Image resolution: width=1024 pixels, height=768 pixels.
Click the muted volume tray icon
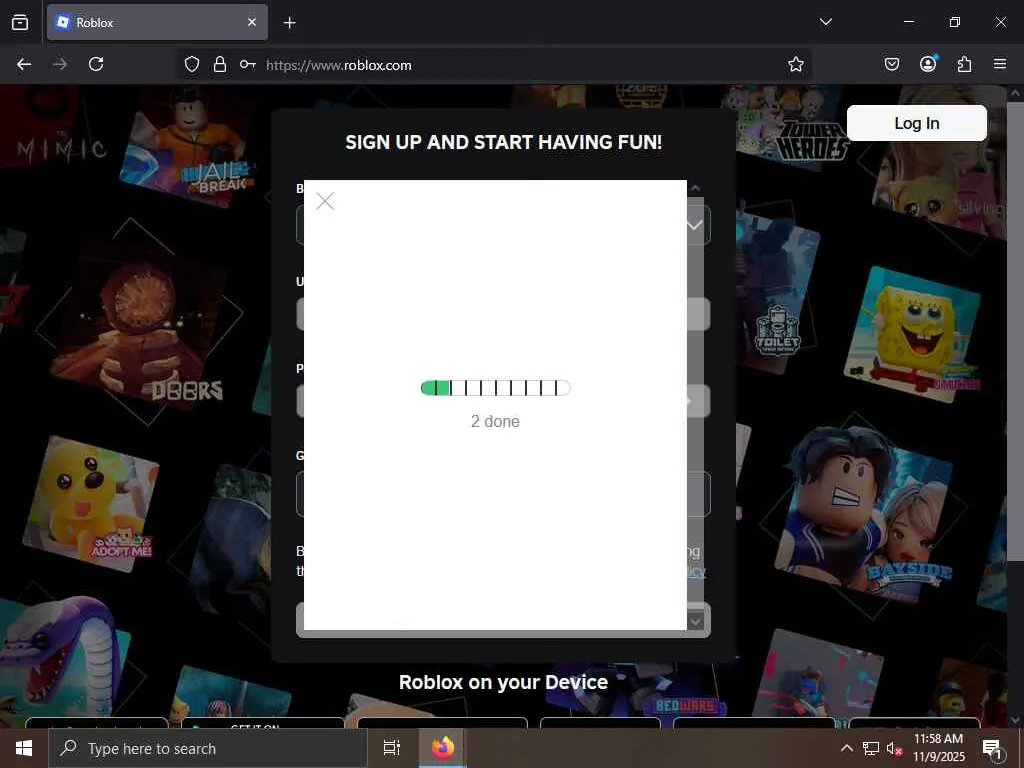[894, 748]
